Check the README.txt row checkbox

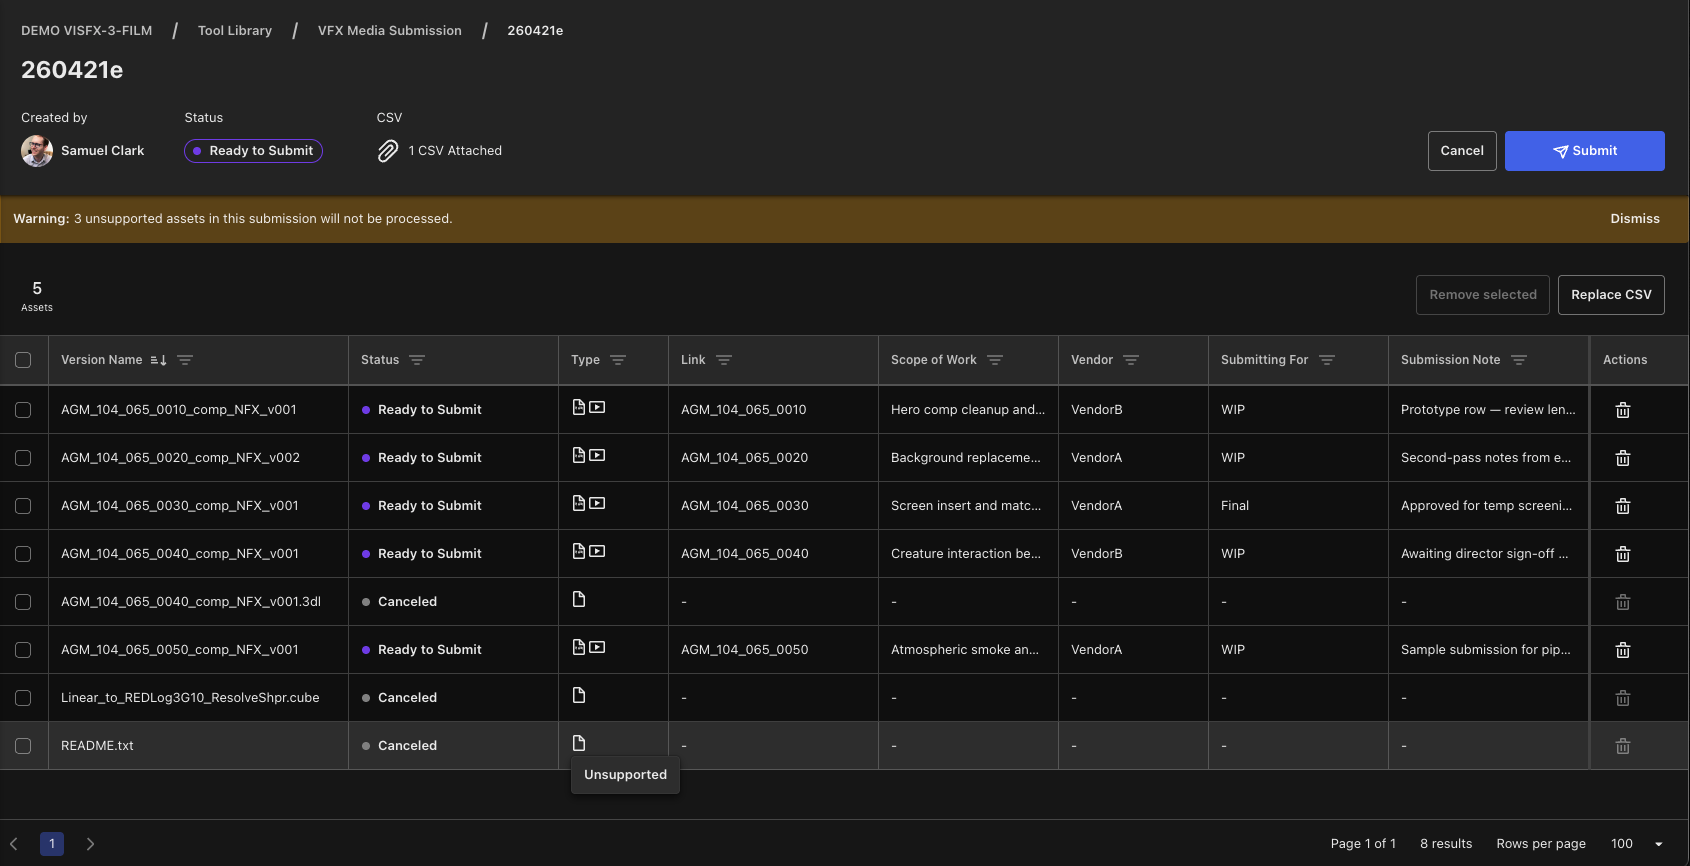point(23,746)
